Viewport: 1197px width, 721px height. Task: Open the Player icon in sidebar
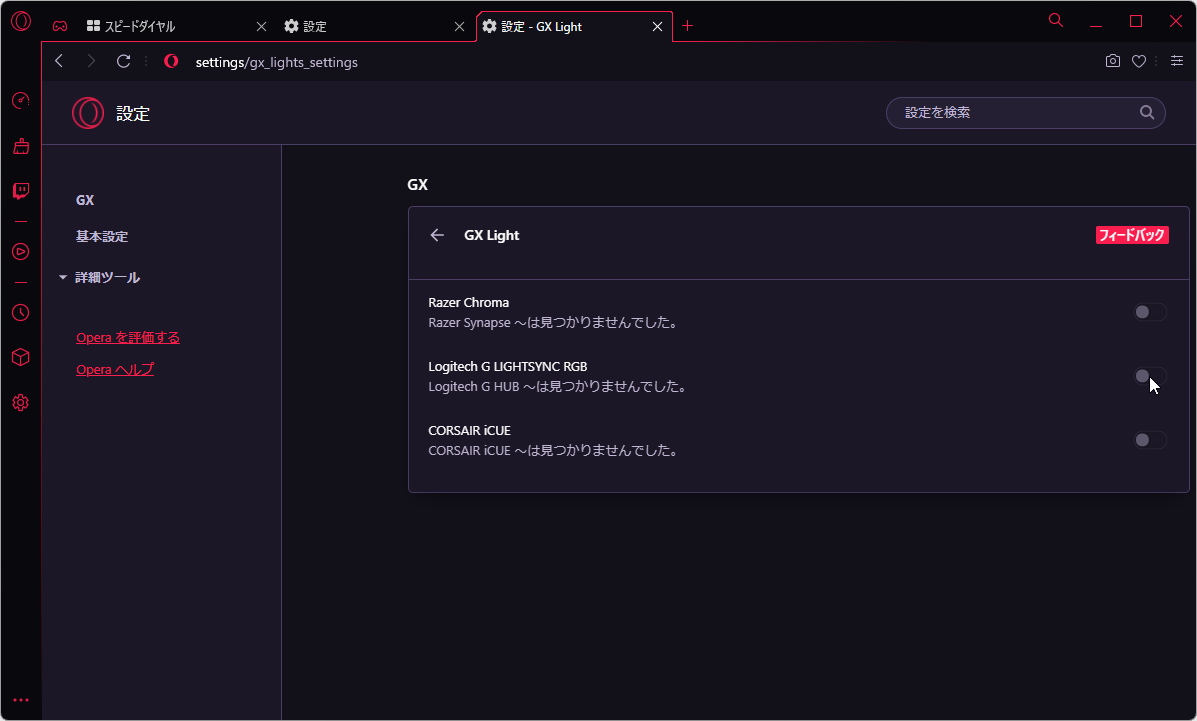[21, 251]
